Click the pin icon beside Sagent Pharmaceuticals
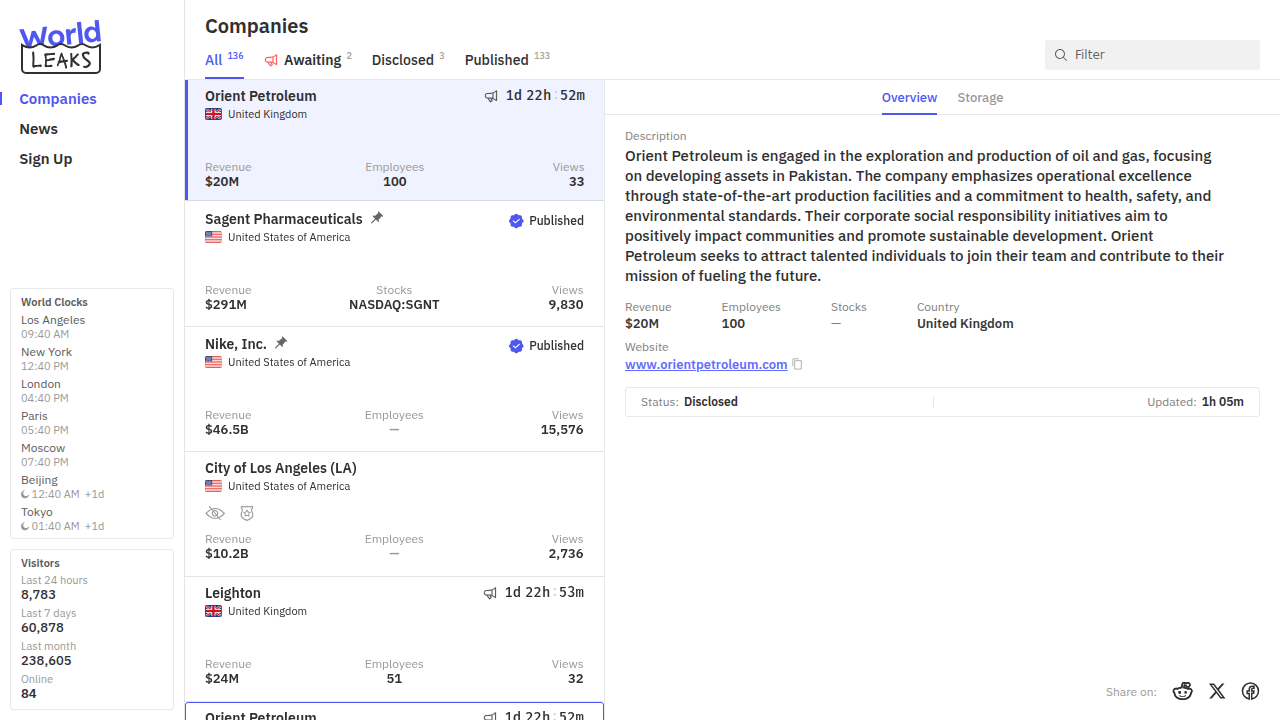The height and width of the screenshot is (720, 1280). coord(377,218)
